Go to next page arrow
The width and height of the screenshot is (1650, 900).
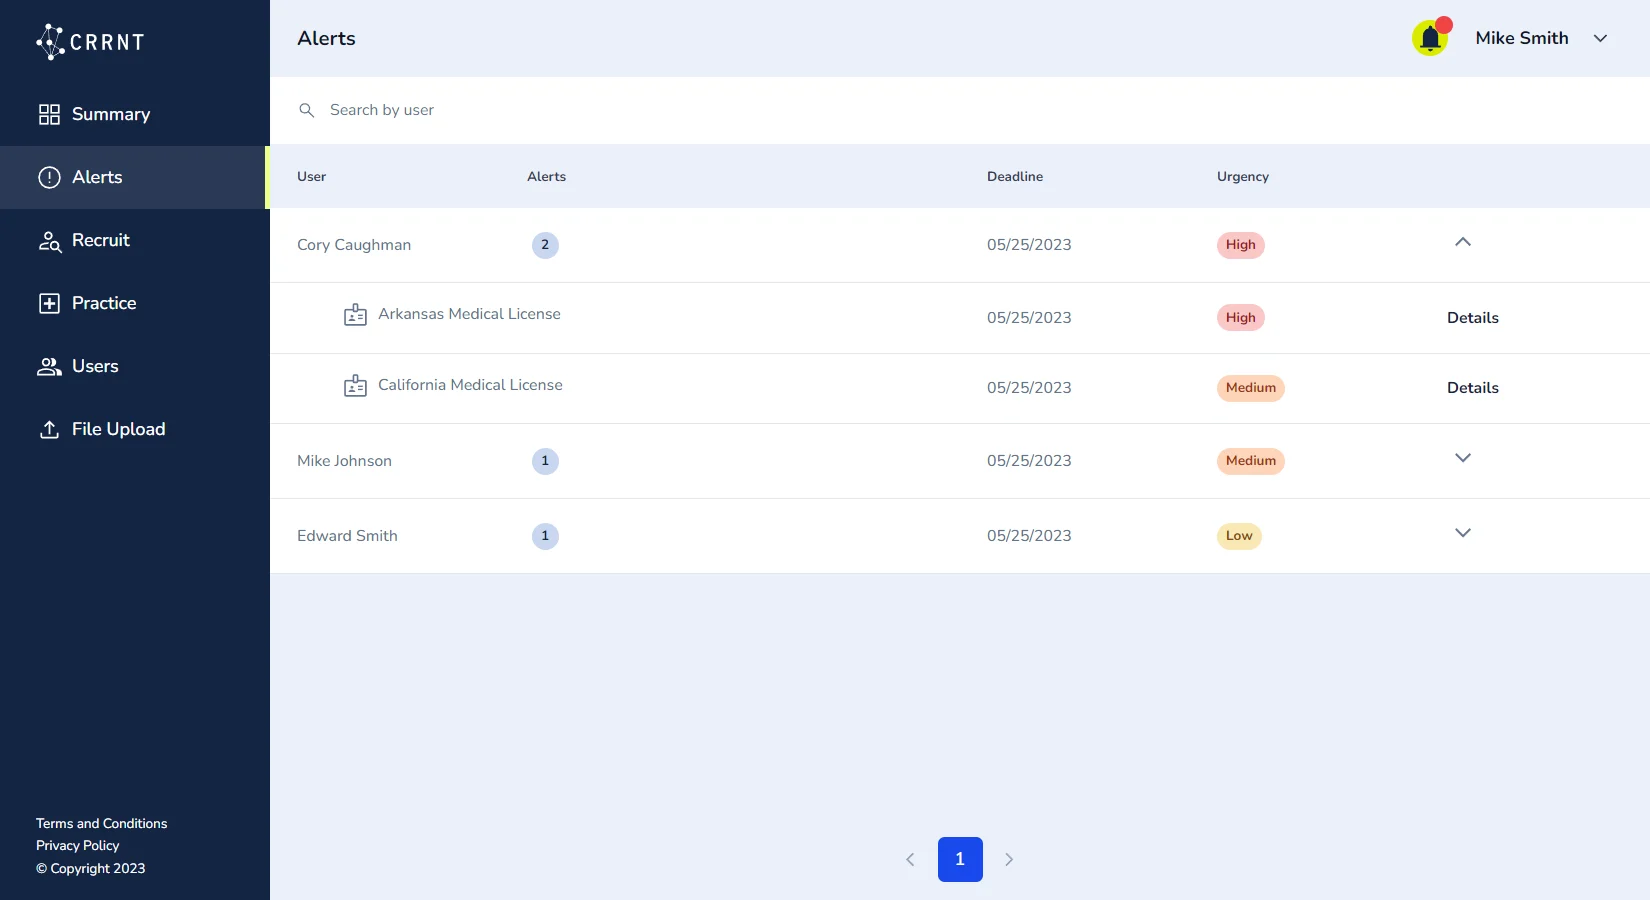point(1009,859)
